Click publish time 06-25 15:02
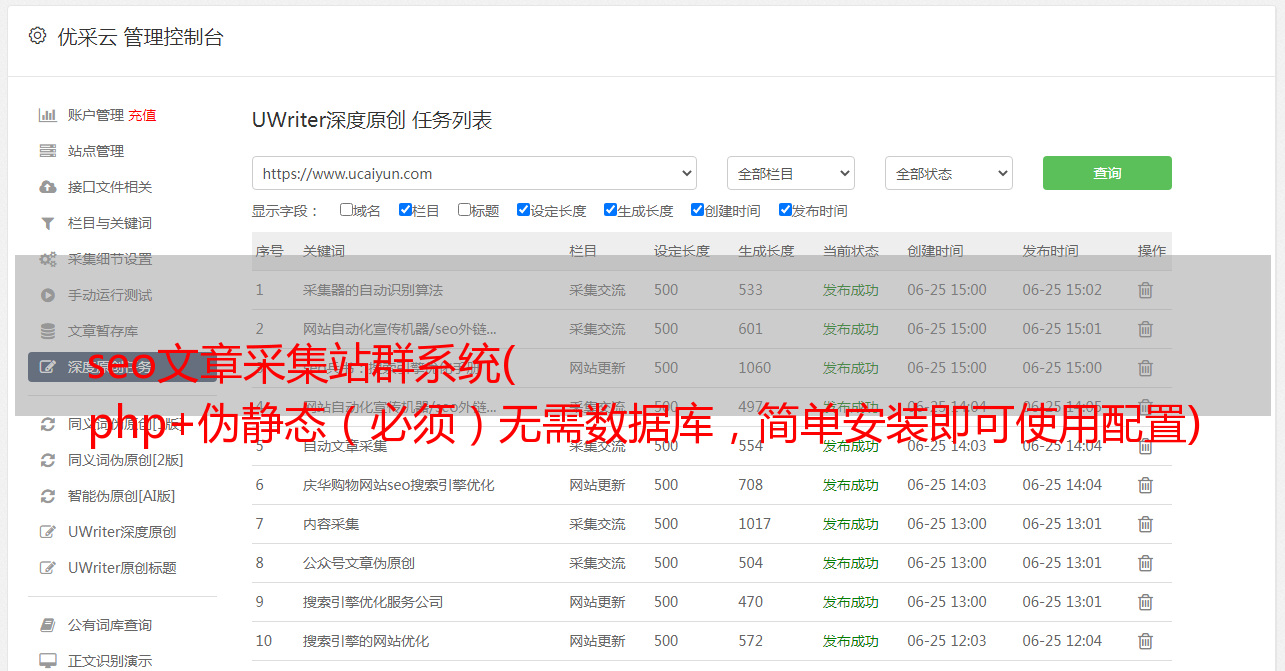This screenshot has height=671, width=1285. pos(1062,290)
